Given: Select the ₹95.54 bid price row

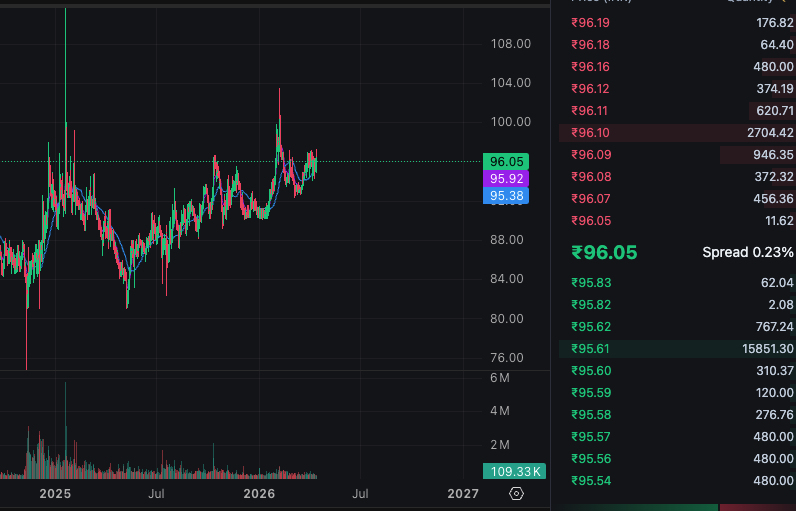Looking at the screenshot, I should (677, 481).
